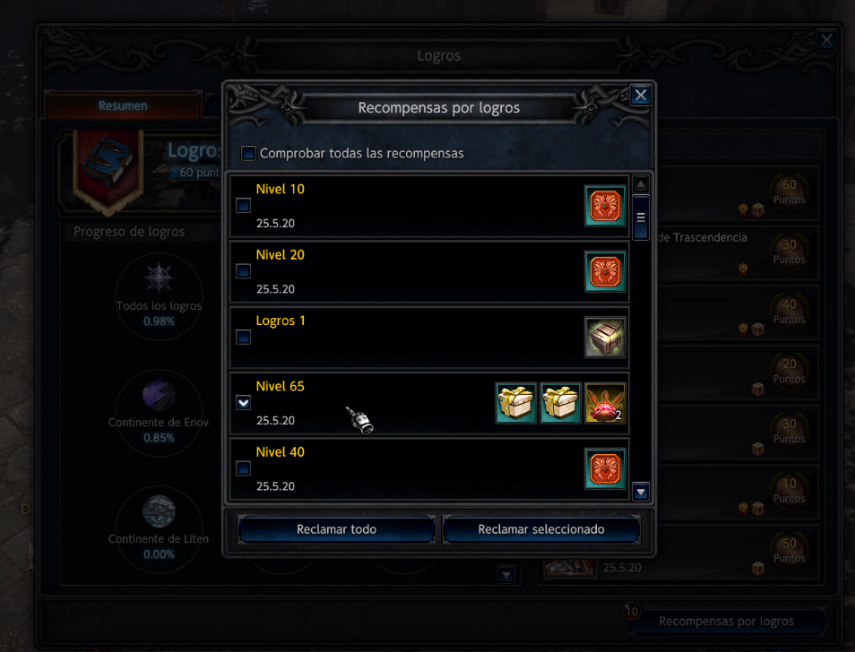Click the reward list scroll down arrow
The width and height of the screenshot is (855, 652).
point(641,492)
